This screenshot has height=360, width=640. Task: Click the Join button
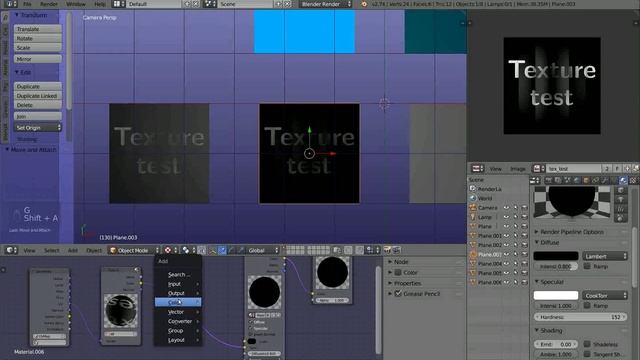click(x=38, y=116)
